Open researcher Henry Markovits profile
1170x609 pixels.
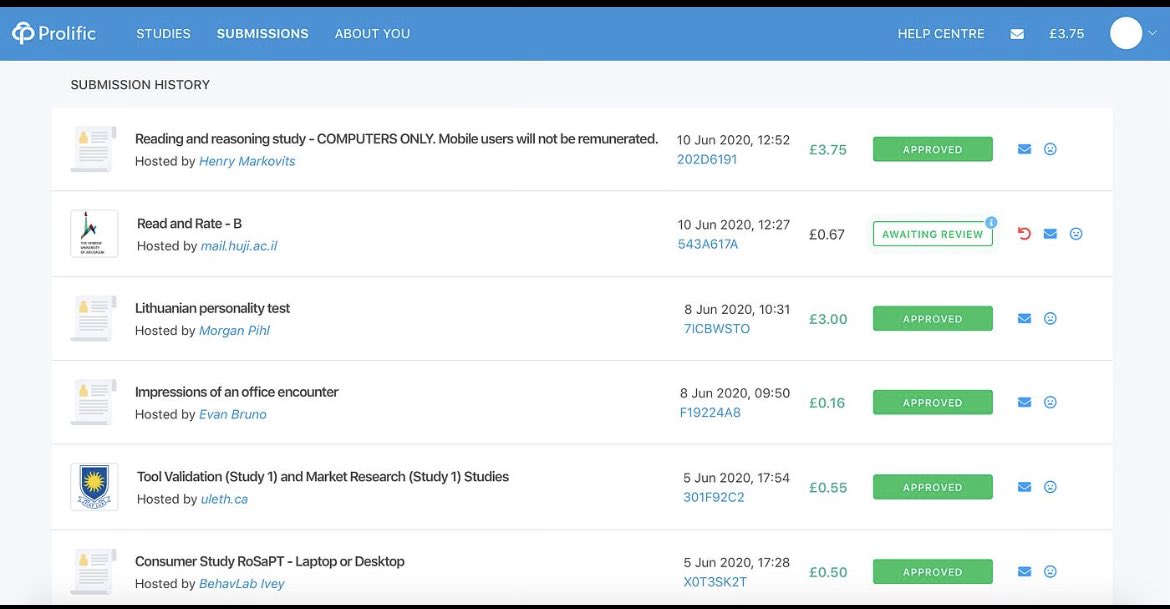(247, 161)
